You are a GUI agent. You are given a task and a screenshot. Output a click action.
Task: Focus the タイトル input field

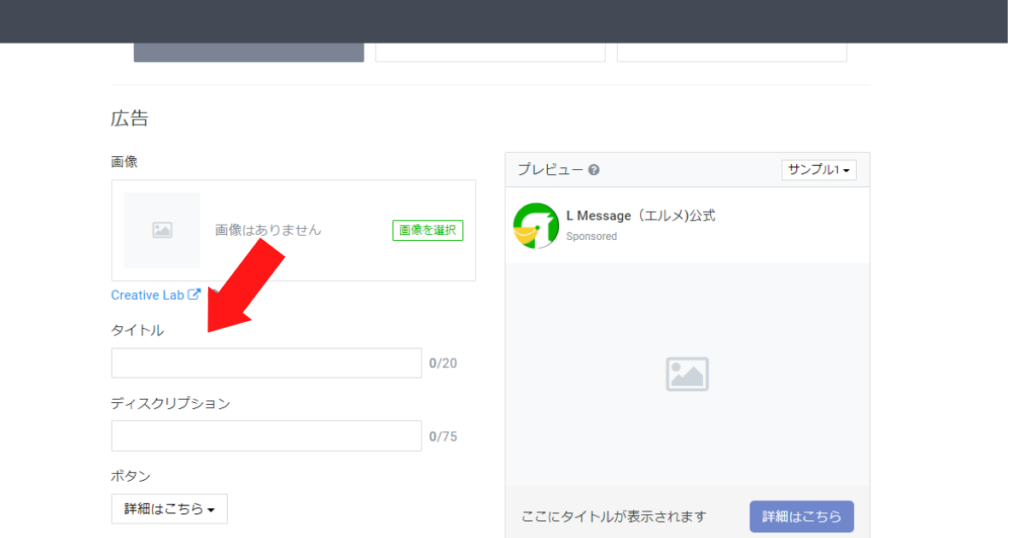(x=266, y=363)
